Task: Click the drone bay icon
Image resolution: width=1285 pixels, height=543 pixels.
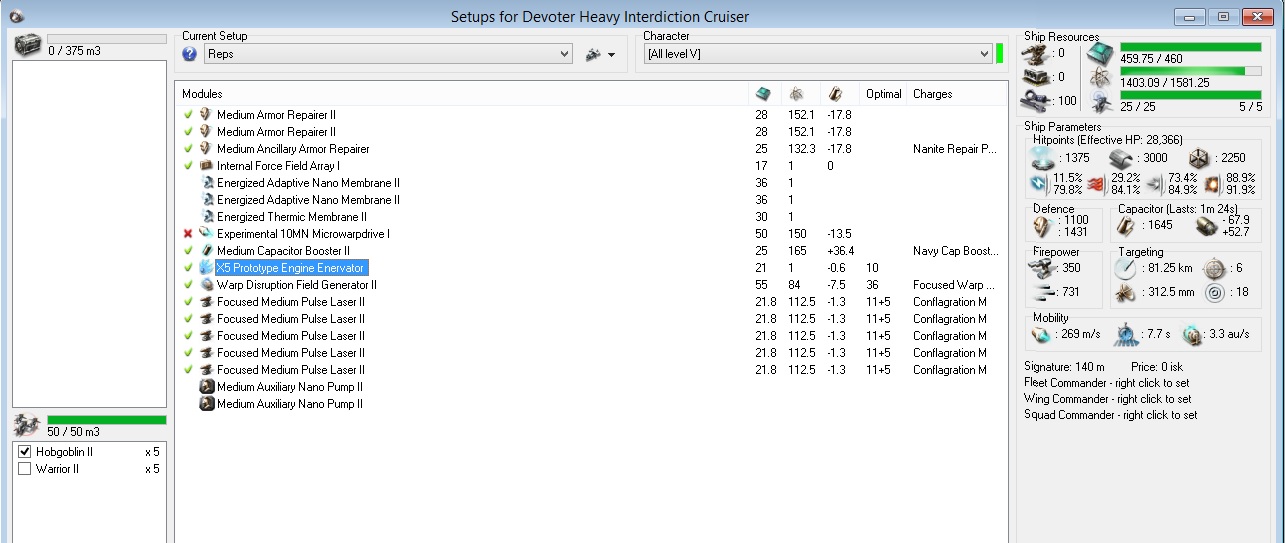Action: [29, 426]
